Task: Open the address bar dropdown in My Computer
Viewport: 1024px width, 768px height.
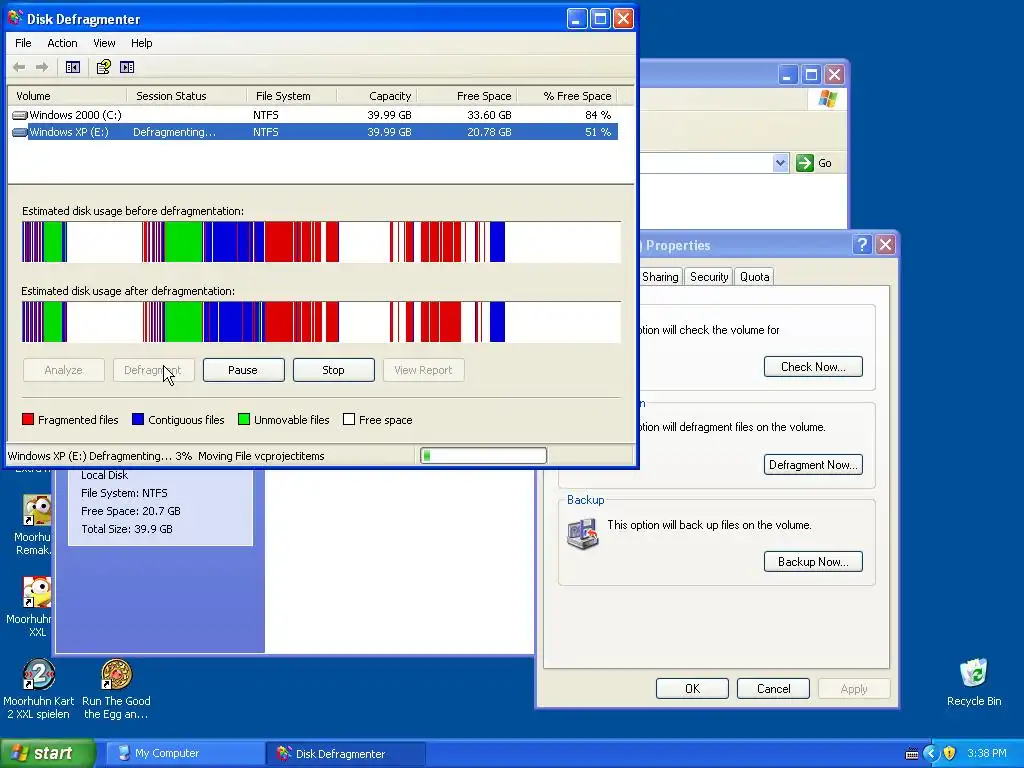Action: coord(780,163)
